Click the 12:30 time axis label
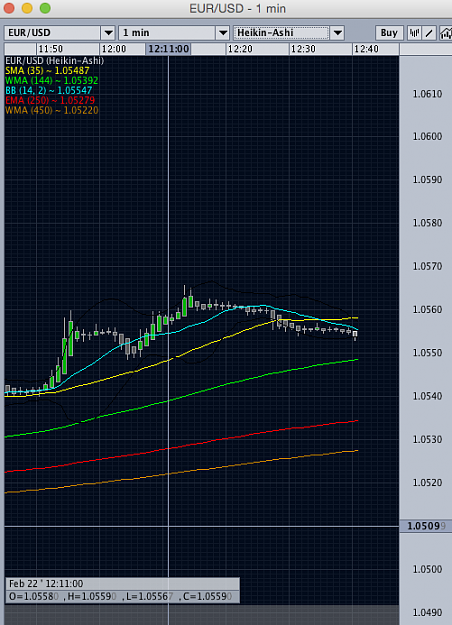452x625 pixels. (x=303, y=49)
